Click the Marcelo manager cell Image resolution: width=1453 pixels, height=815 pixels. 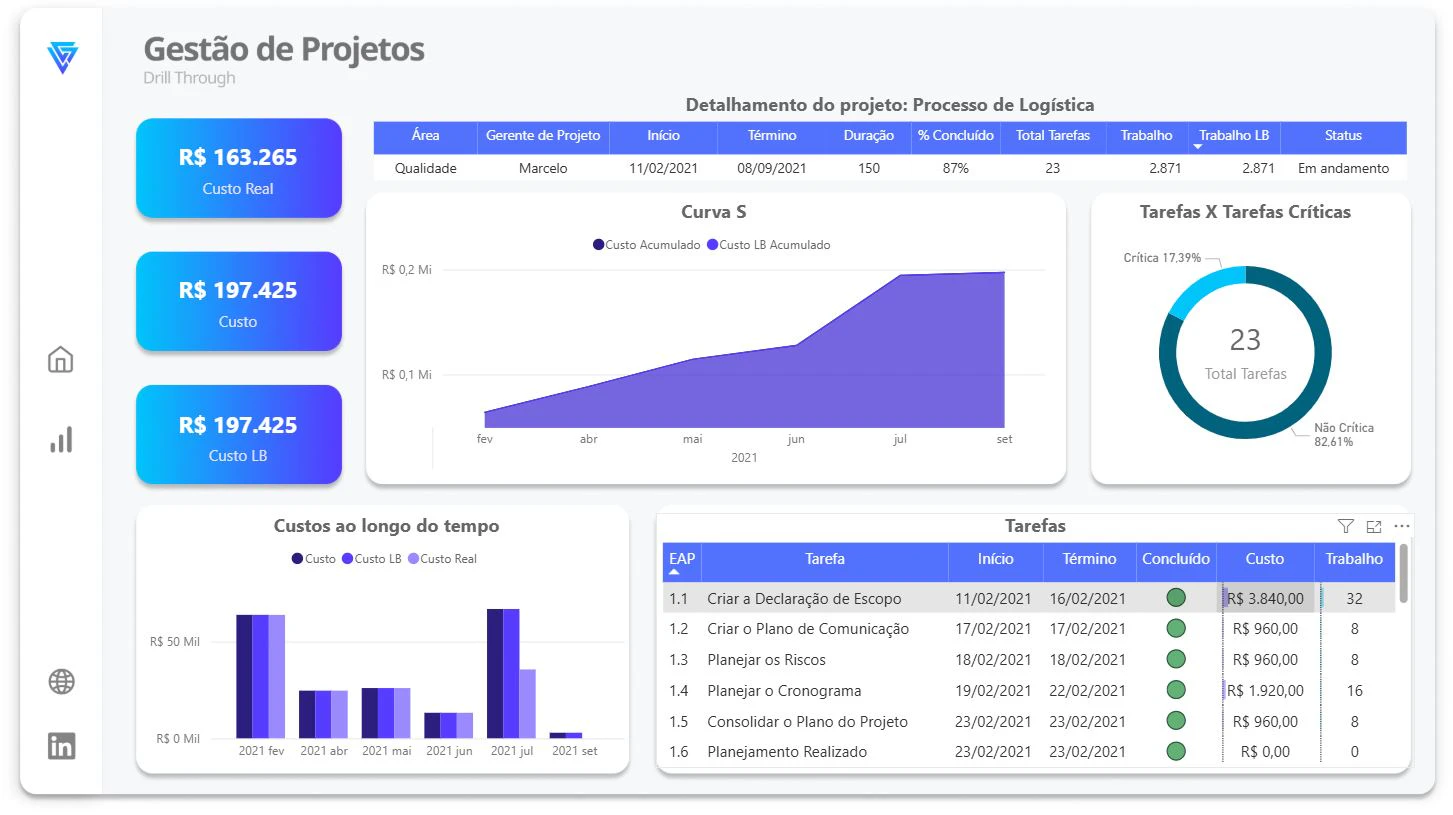(x=543, y=168)
